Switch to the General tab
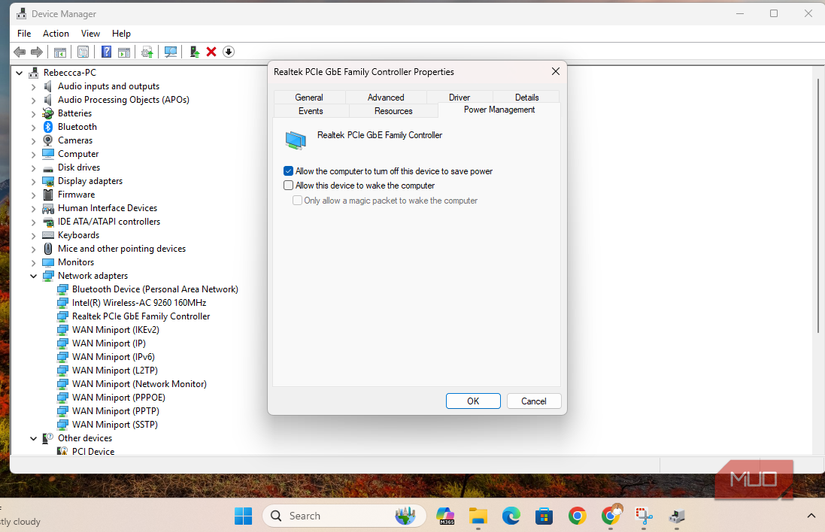The height and width of the screenshot is (532, 825). pos(309,97)
